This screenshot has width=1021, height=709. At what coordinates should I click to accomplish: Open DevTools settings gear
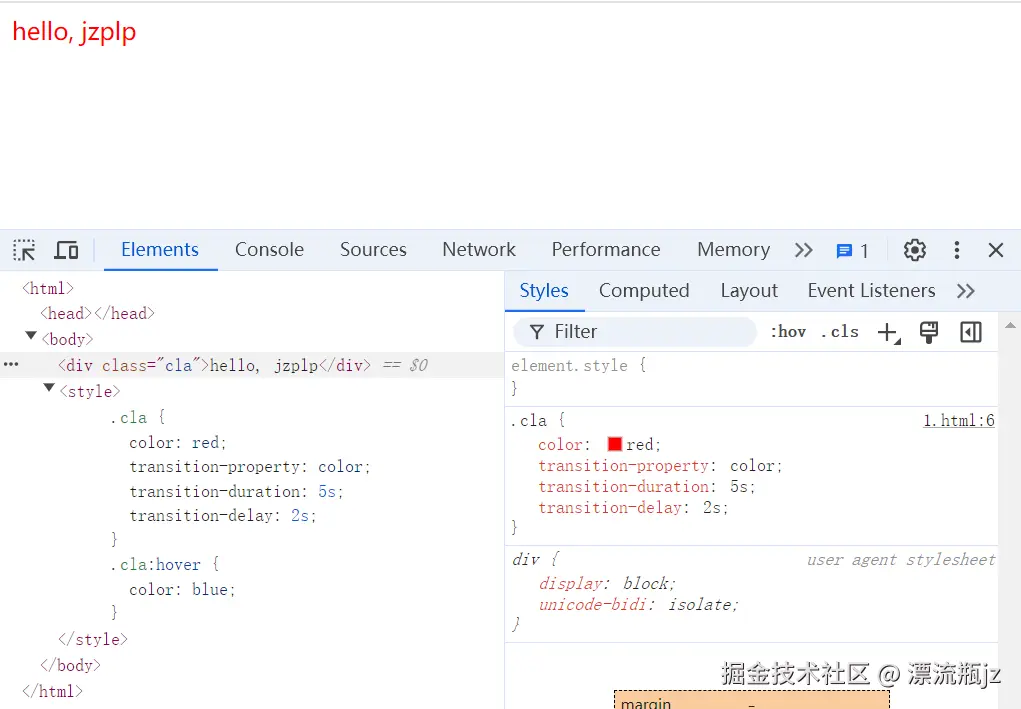(914, 250)
